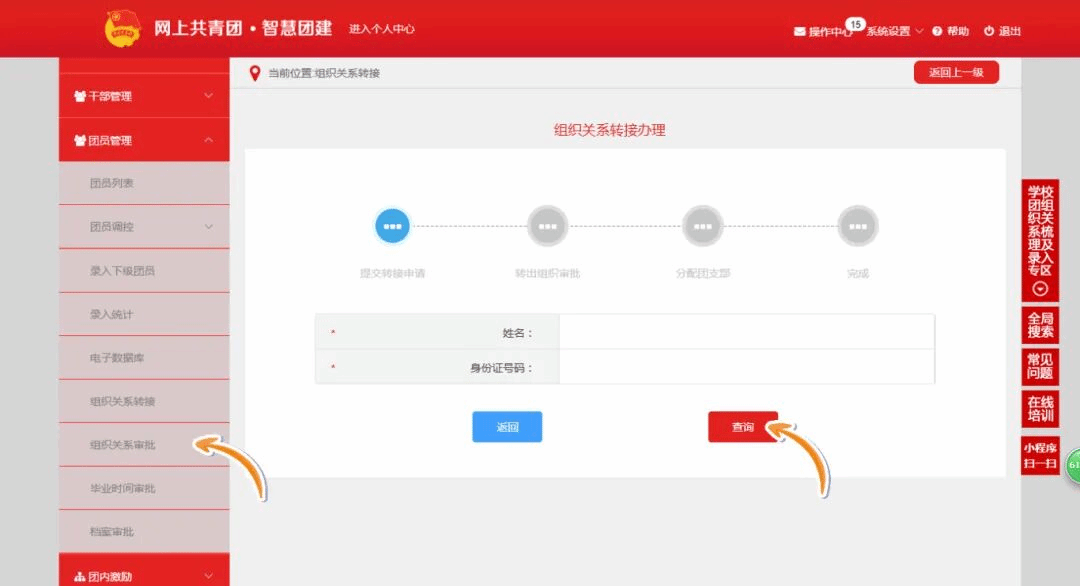
Task: Click the 完成 step circle
Action: [x=857, y=226]
